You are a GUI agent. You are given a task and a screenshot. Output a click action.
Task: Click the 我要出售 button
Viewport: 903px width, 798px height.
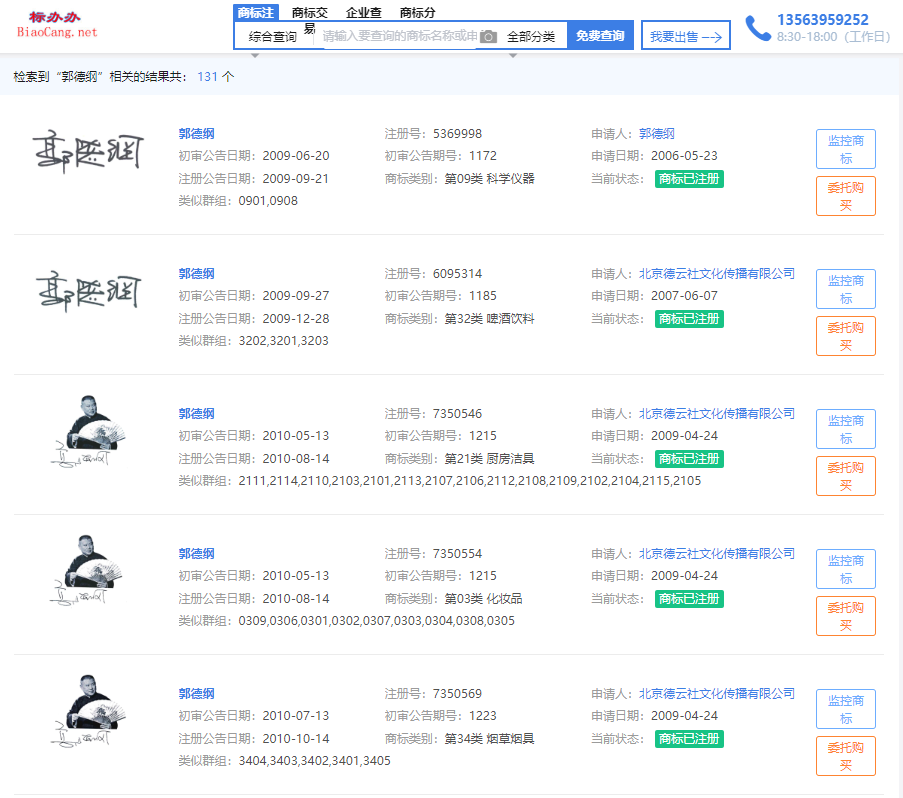pos(686,36)
